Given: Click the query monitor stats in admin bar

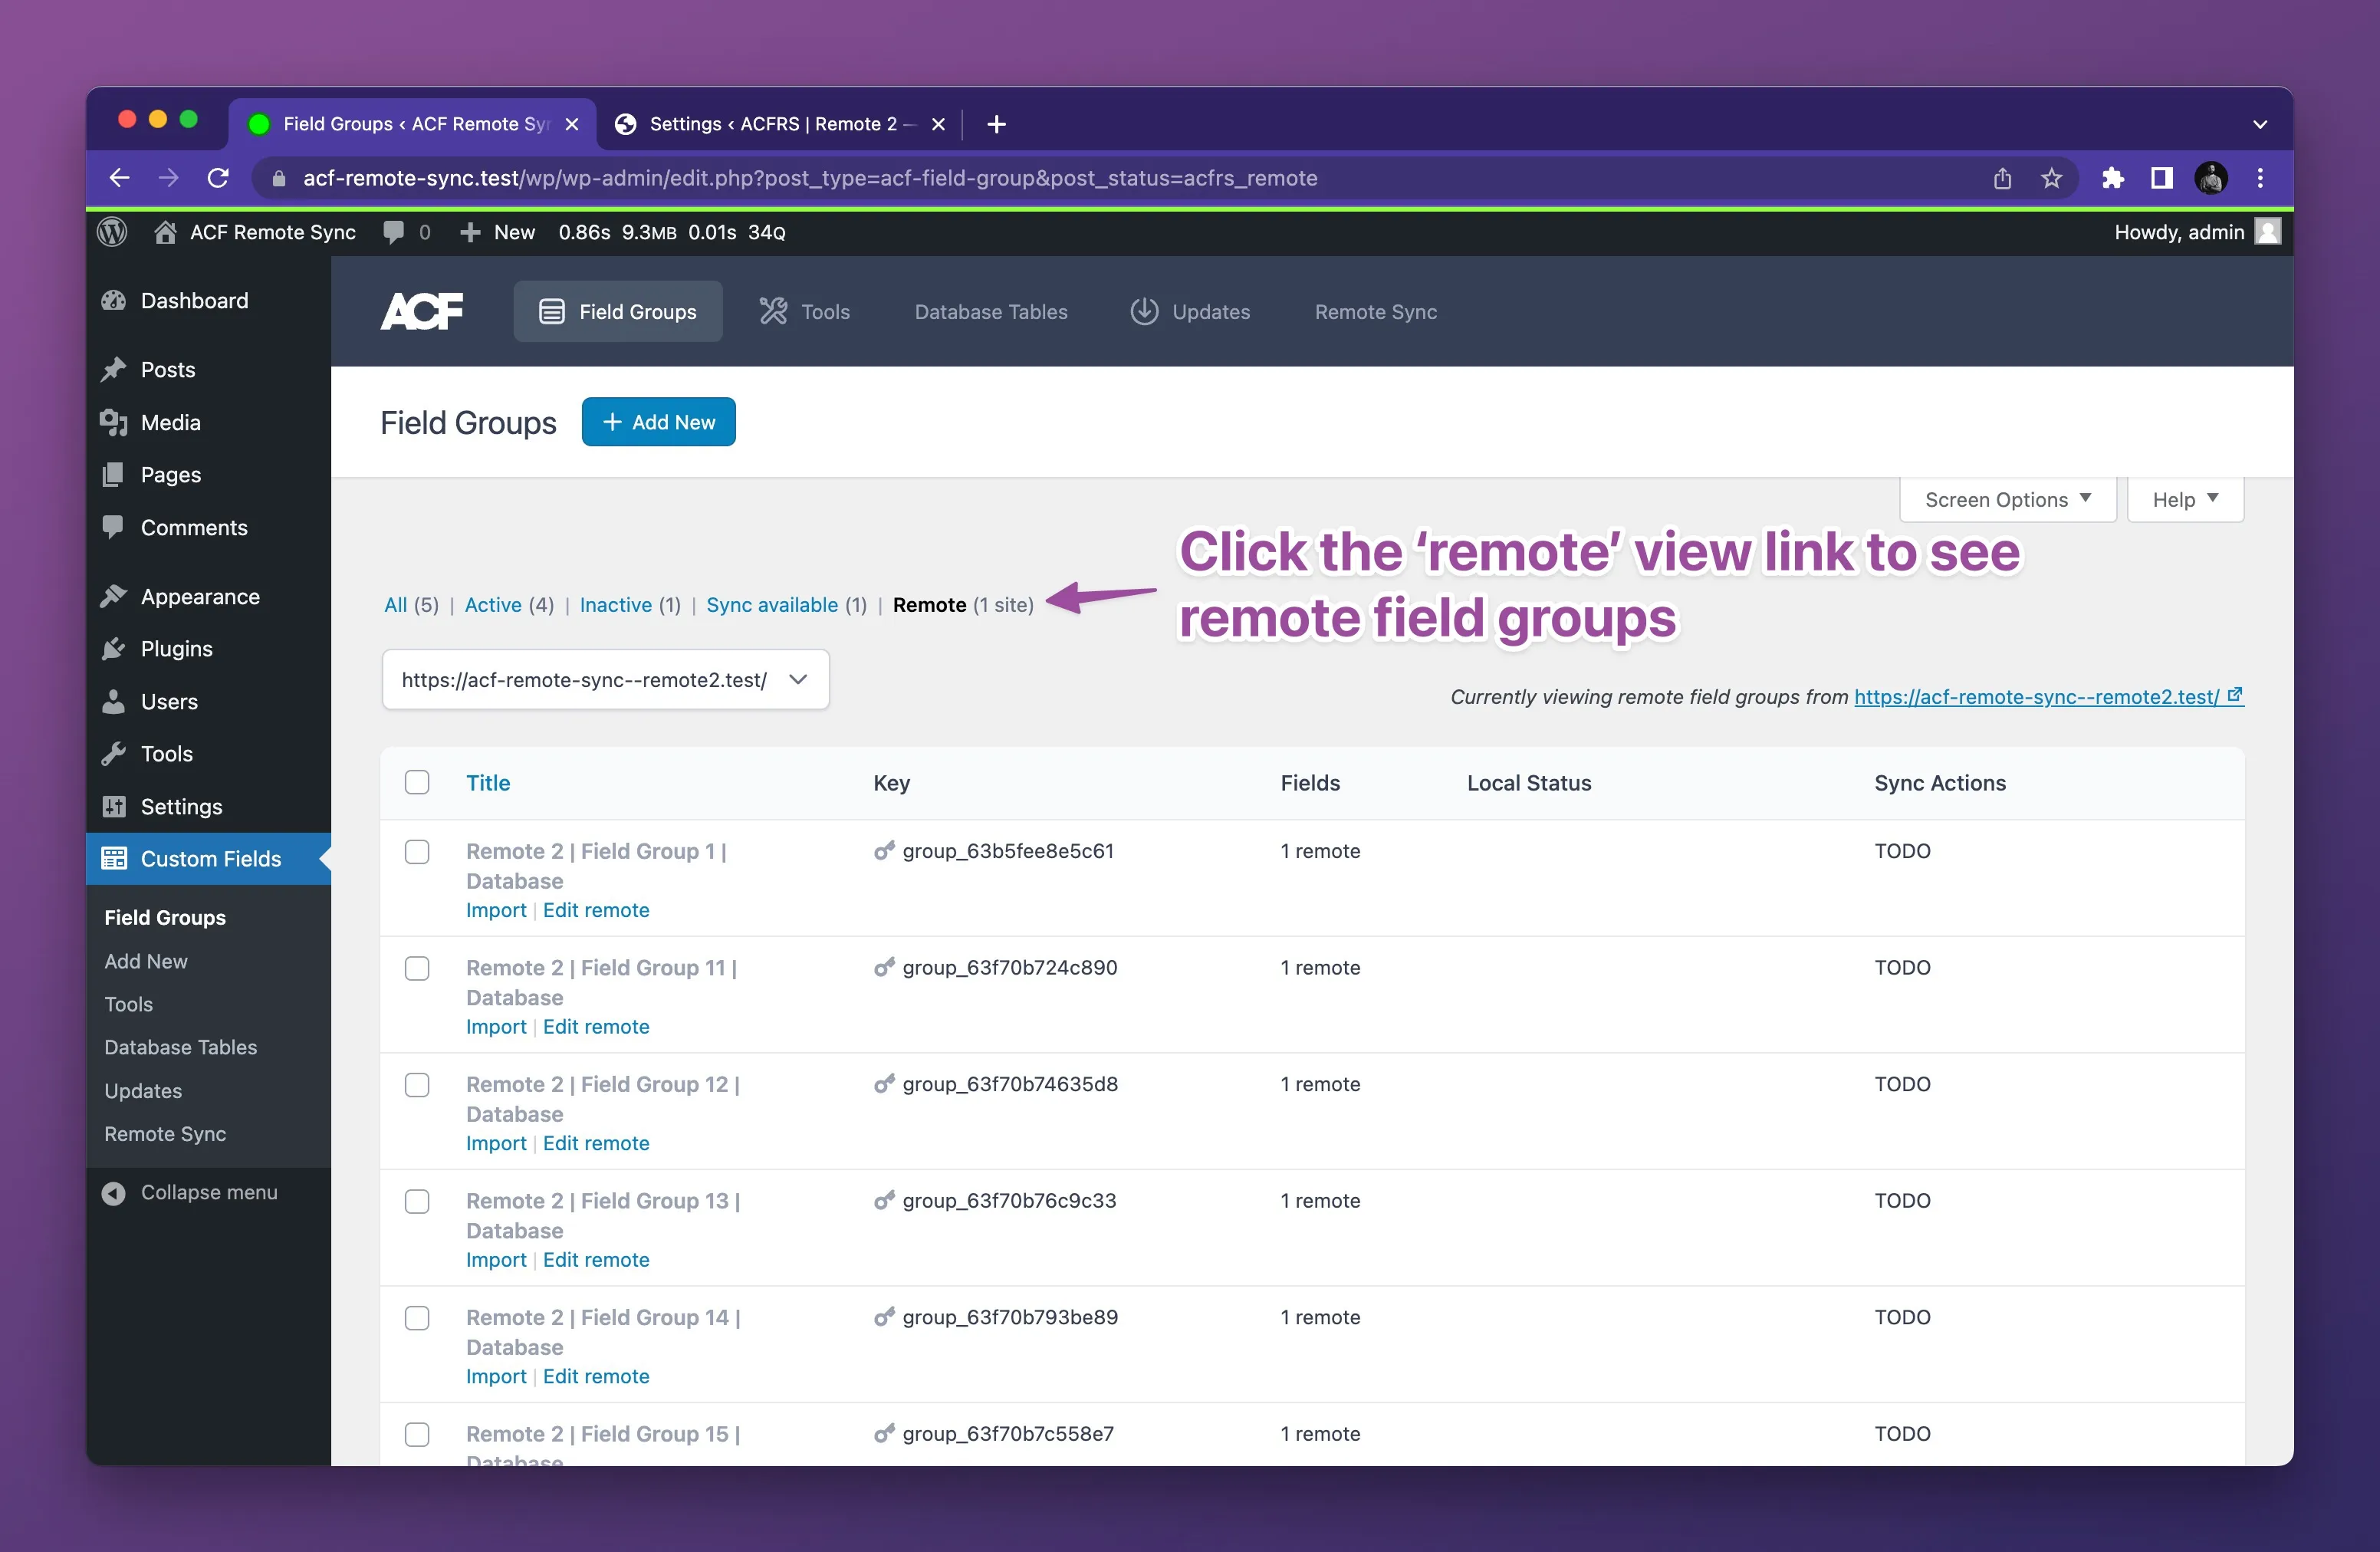Looking at the screenshot, I should (672, 232).
